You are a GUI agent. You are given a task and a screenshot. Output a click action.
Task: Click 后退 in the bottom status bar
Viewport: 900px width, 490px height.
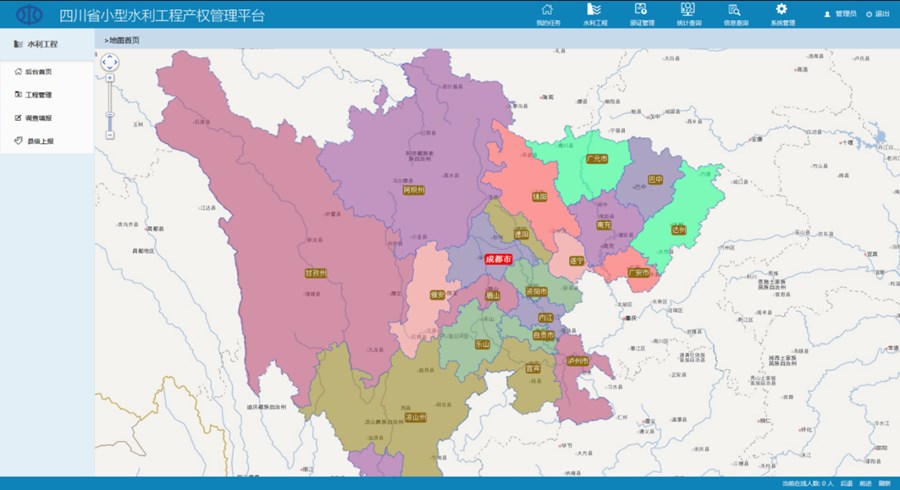(x=846, y=483)
